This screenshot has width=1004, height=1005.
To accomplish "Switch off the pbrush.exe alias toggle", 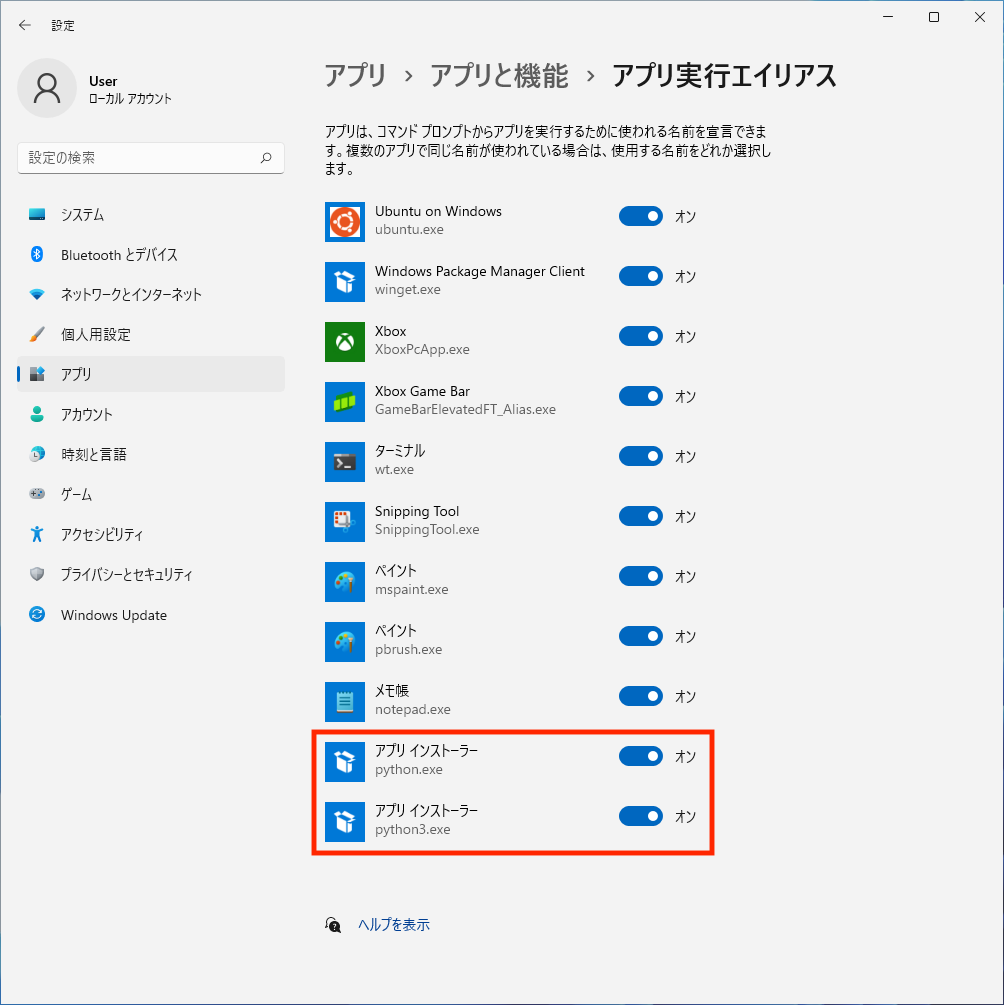I will [640, 636].
